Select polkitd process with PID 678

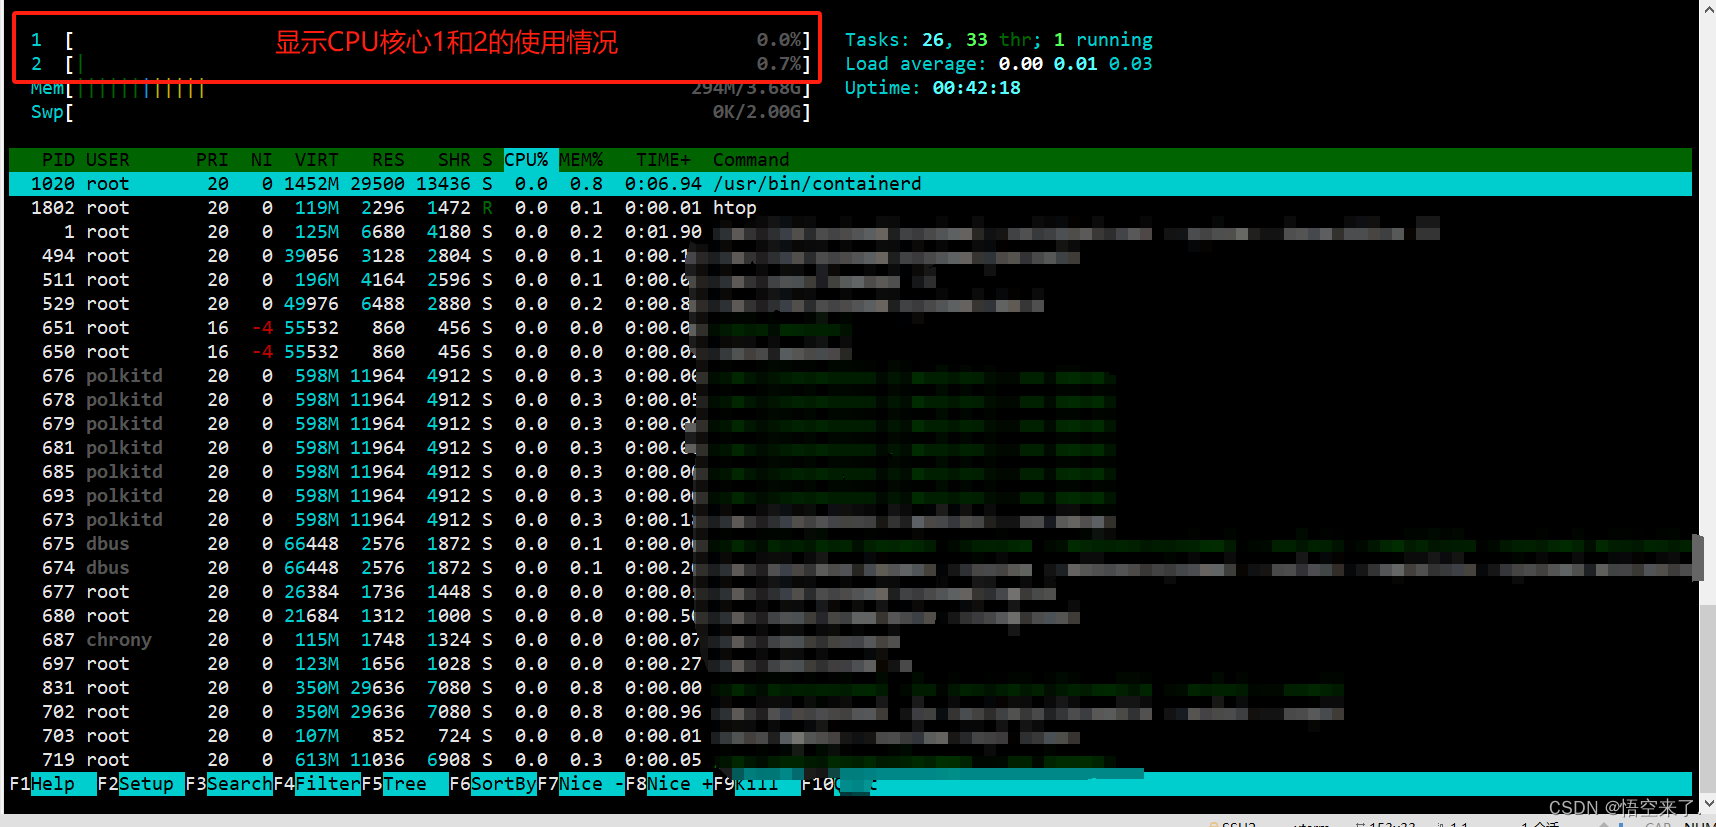click(x=850, y=400)
